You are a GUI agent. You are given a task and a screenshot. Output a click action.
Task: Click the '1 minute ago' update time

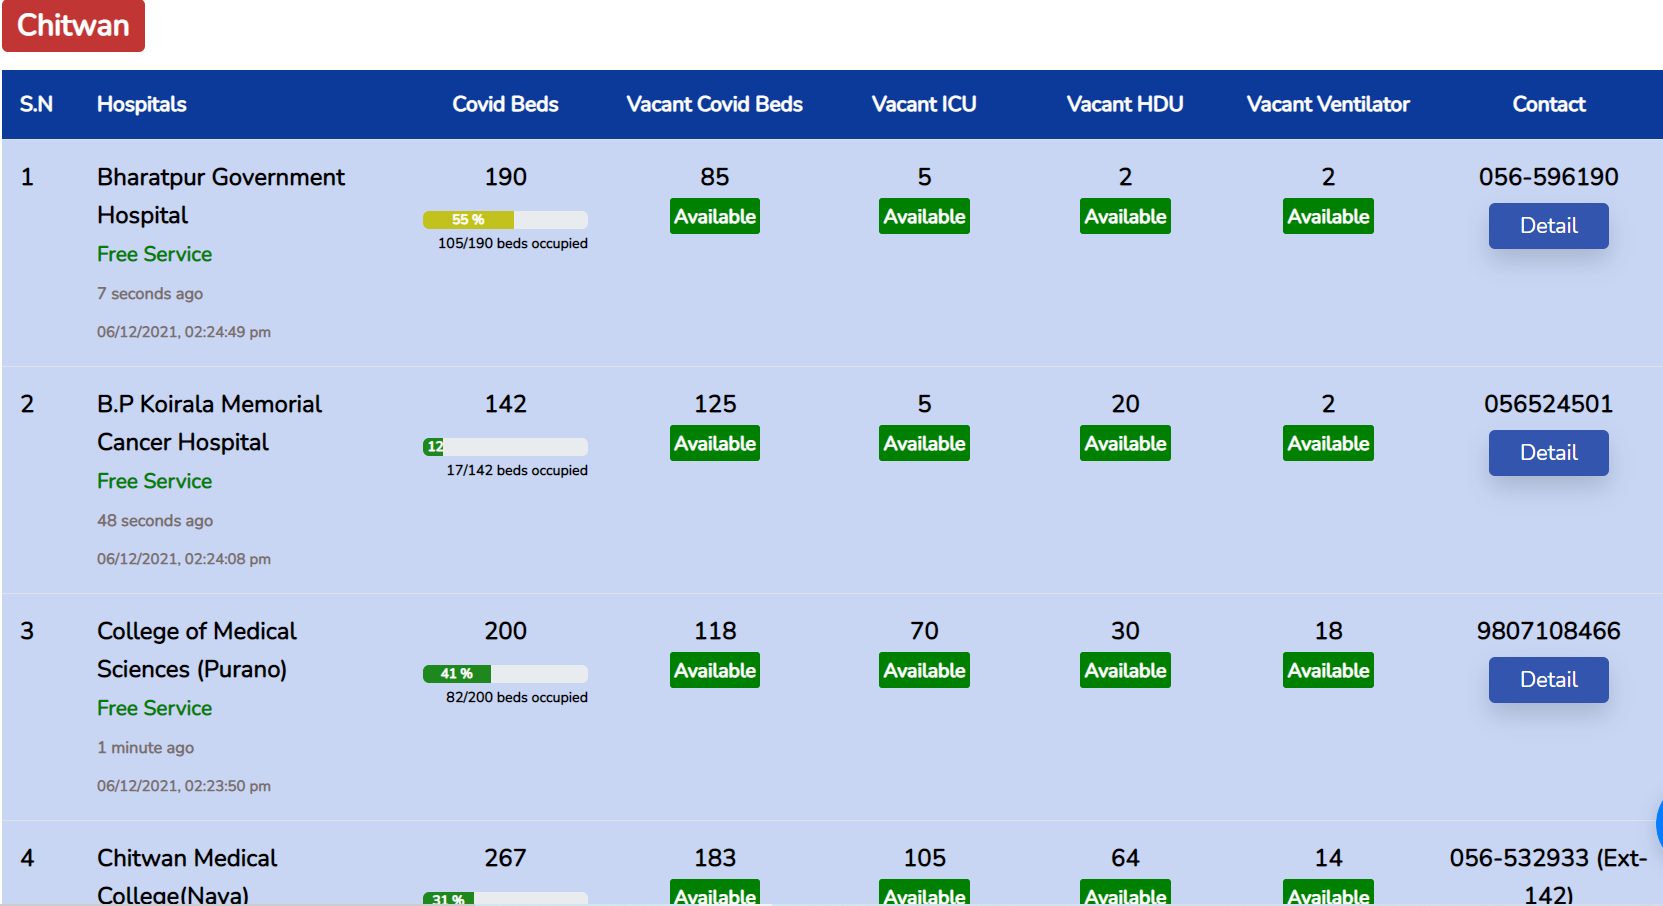click(x=146, y=748)
